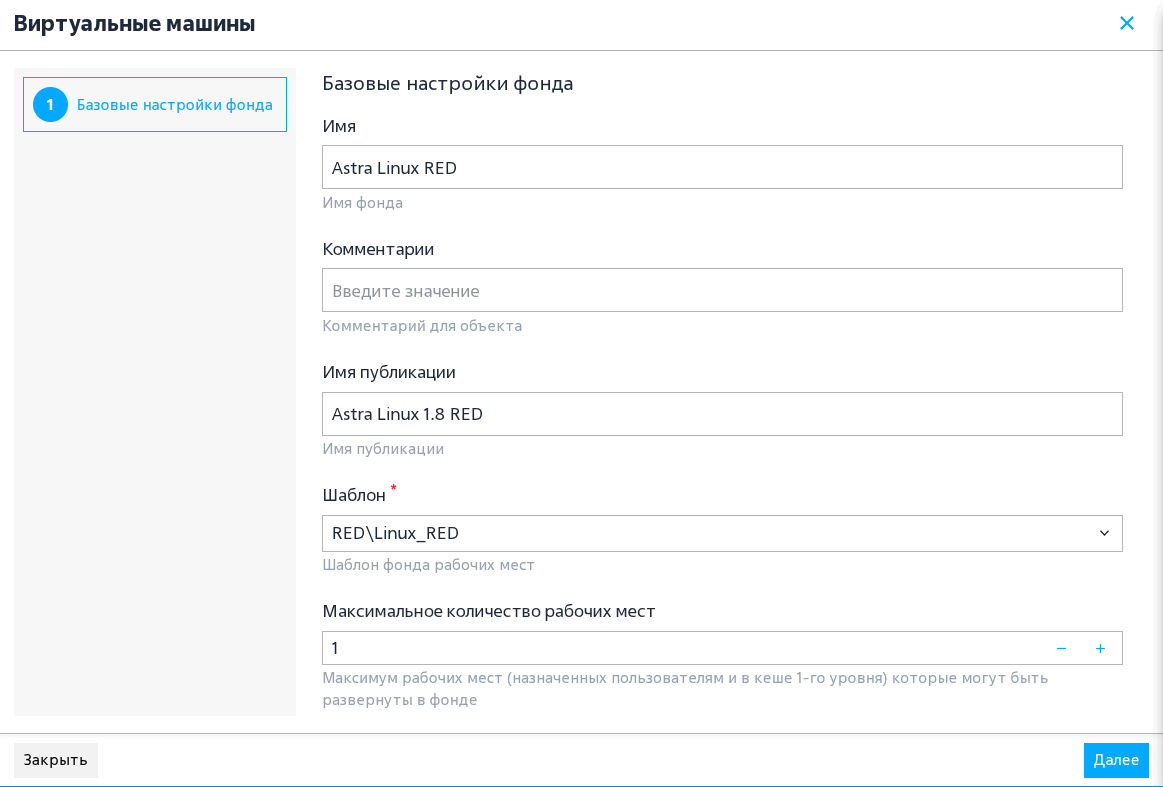Click the Закрыть button
This screenshot has width=1163, height=787.
(56, 760)
